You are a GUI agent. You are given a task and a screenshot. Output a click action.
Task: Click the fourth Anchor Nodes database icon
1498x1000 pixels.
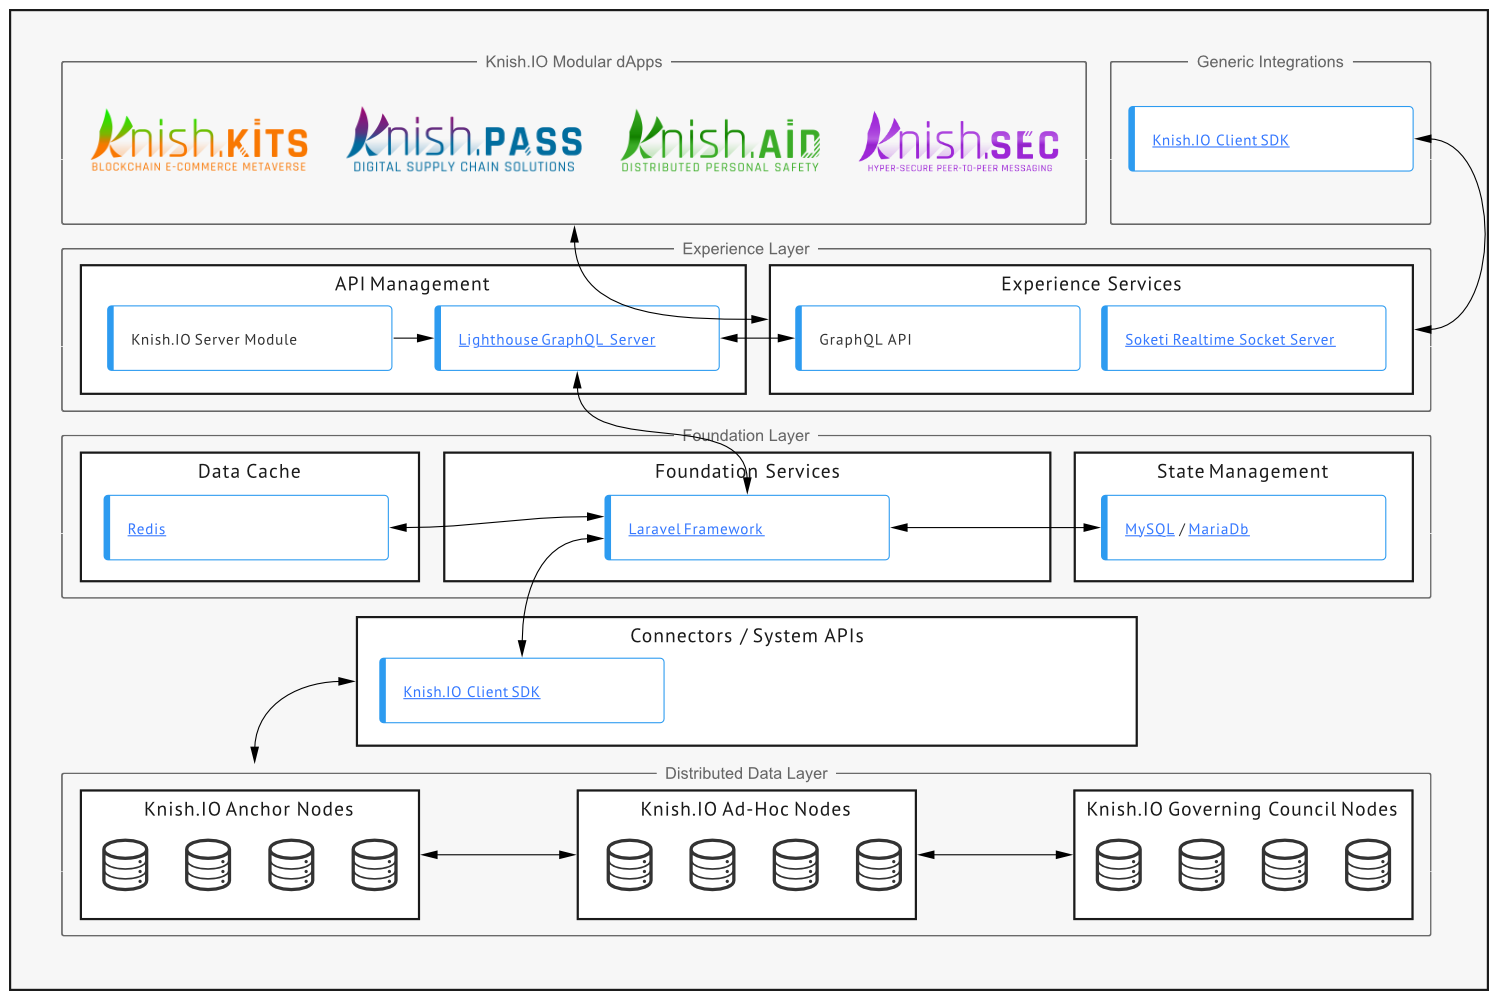tap(375, 865)
